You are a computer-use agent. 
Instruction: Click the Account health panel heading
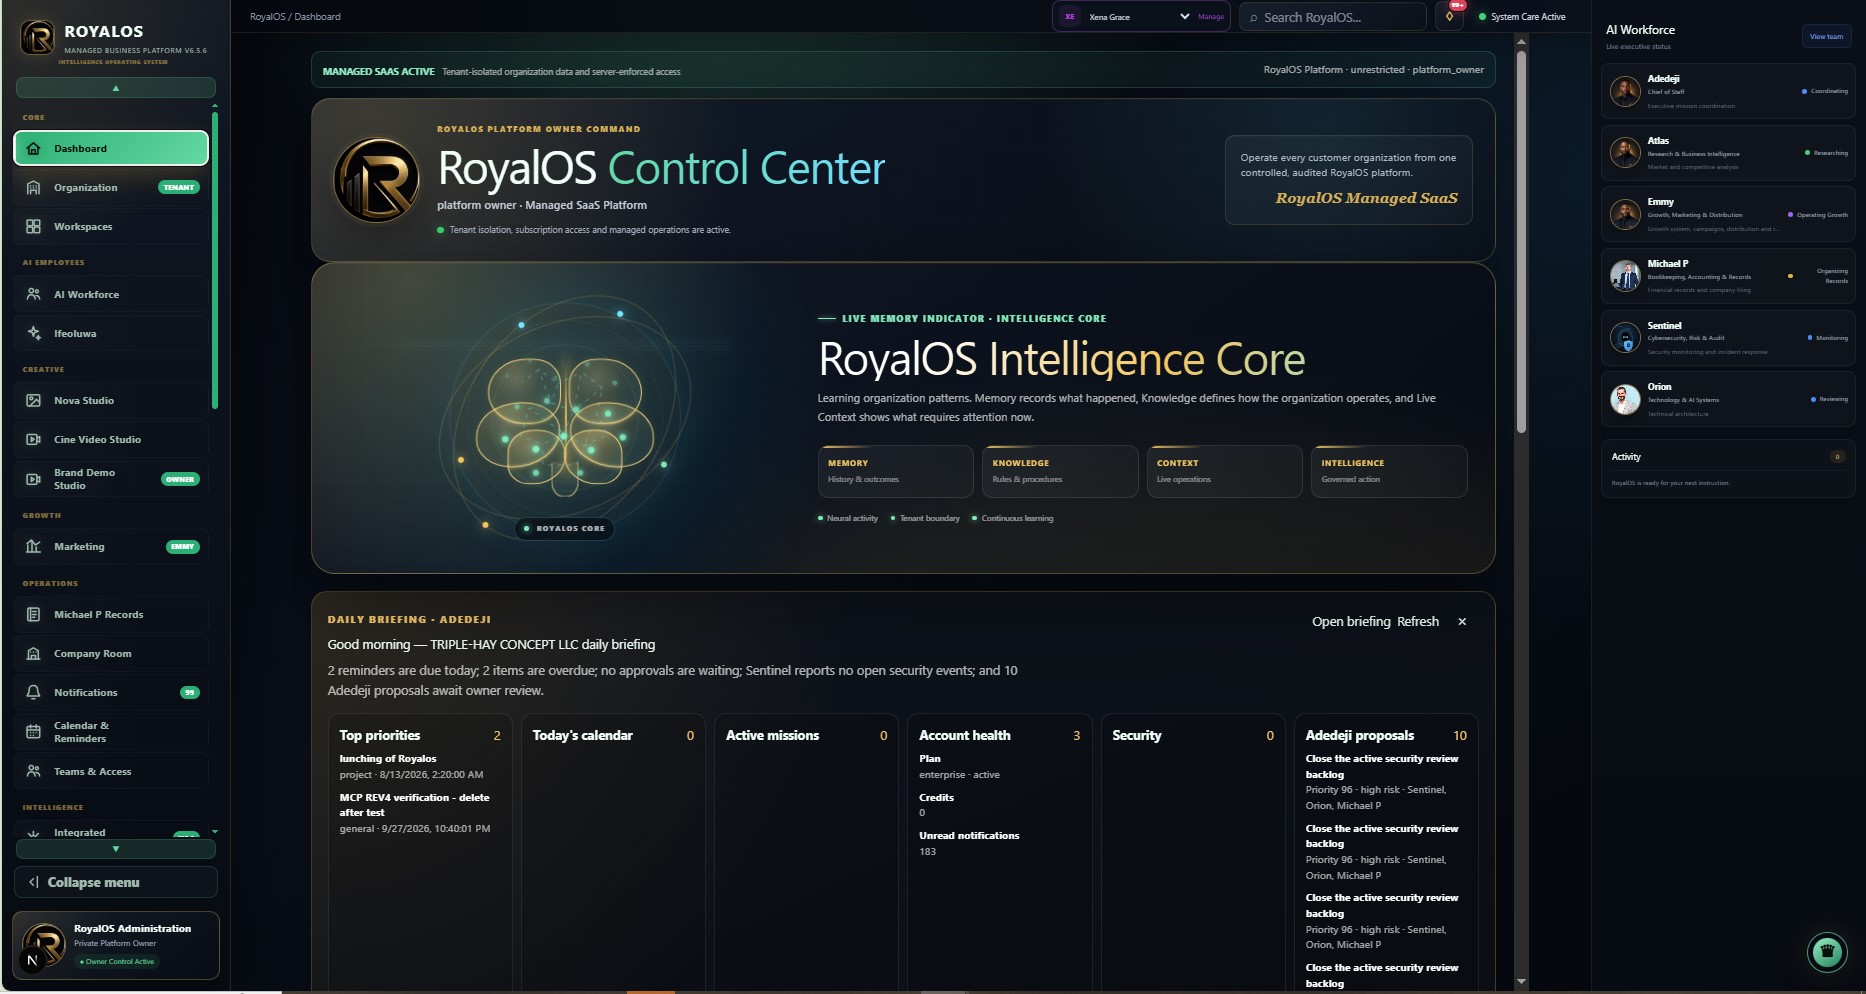pyautogui.click(x=965, y=735)
